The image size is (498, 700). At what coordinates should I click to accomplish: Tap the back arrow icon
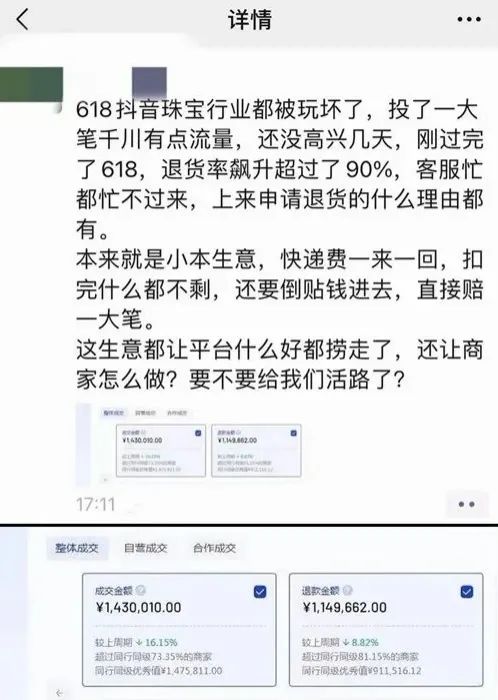tap(22, 20)
